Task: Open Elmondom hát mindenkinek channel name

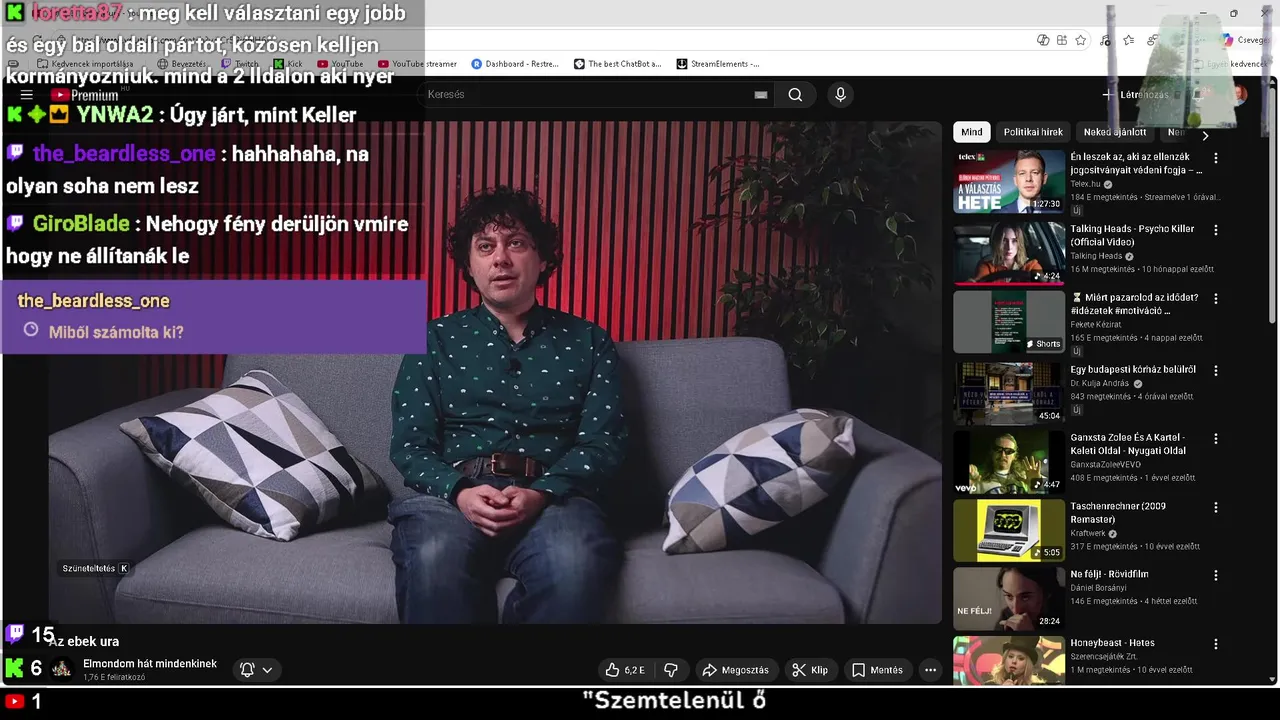Action: tap(150, 664)
